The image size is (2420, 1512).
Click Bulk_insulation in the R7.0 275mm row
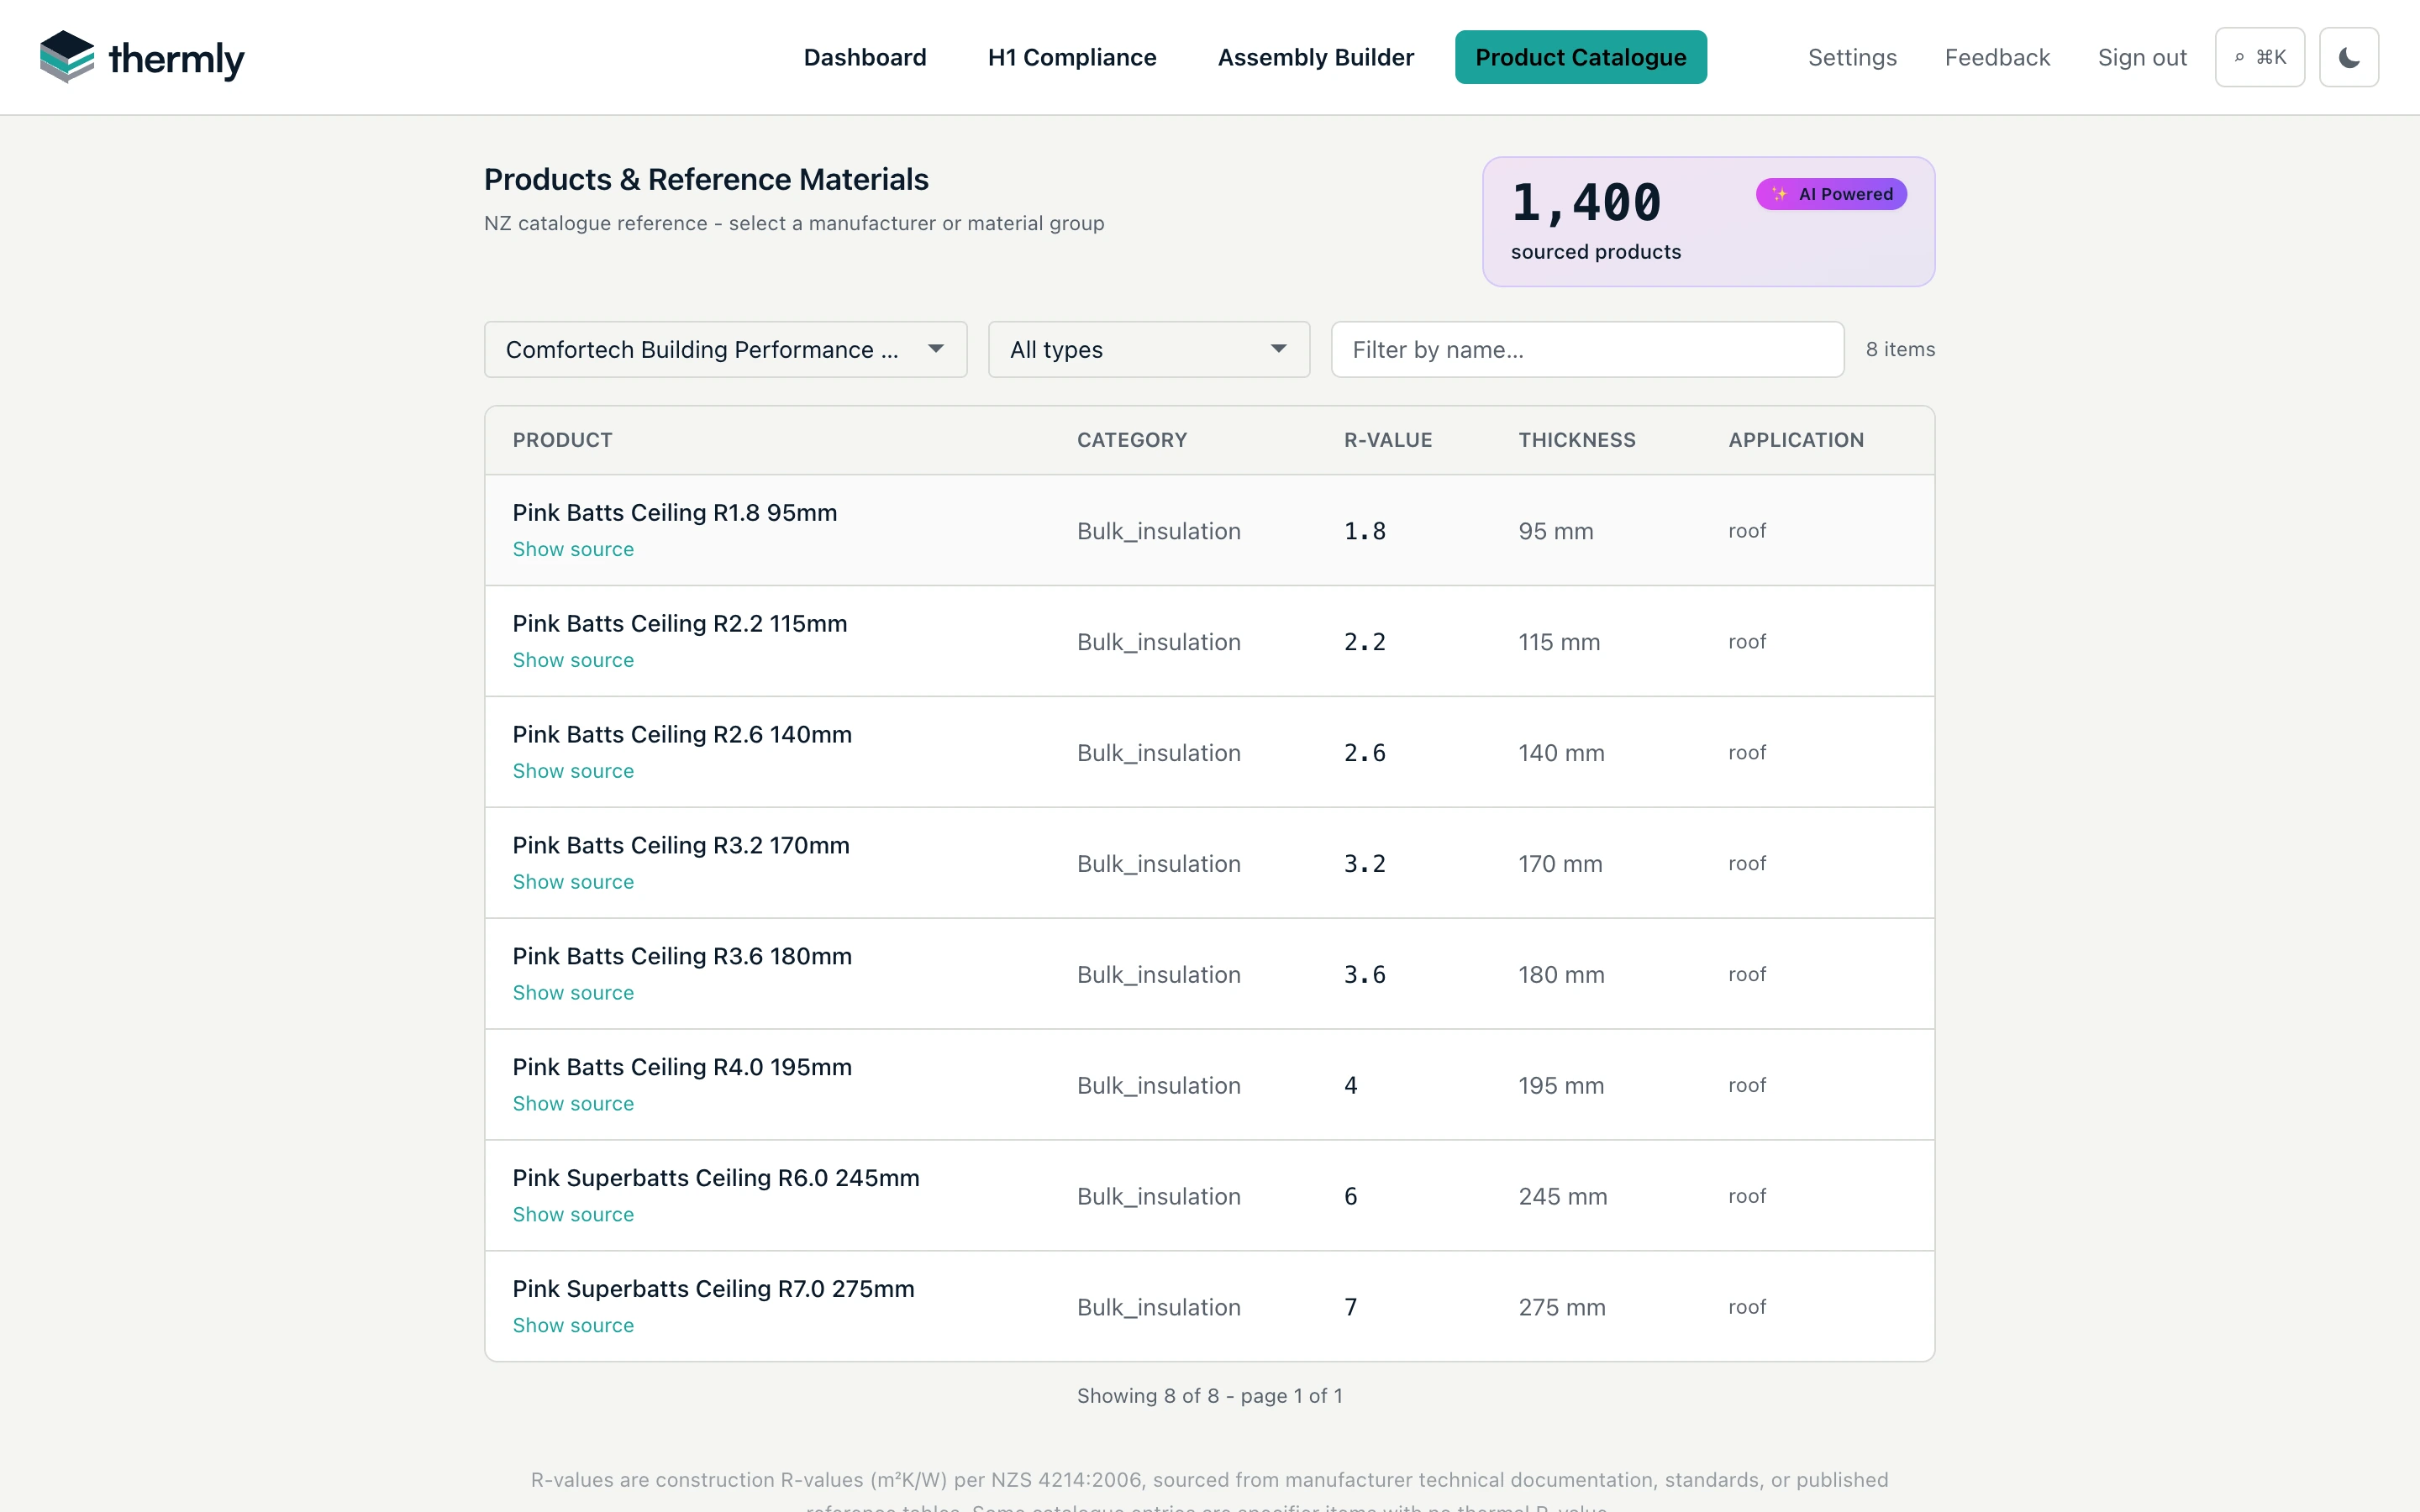click(1159, 1308)
